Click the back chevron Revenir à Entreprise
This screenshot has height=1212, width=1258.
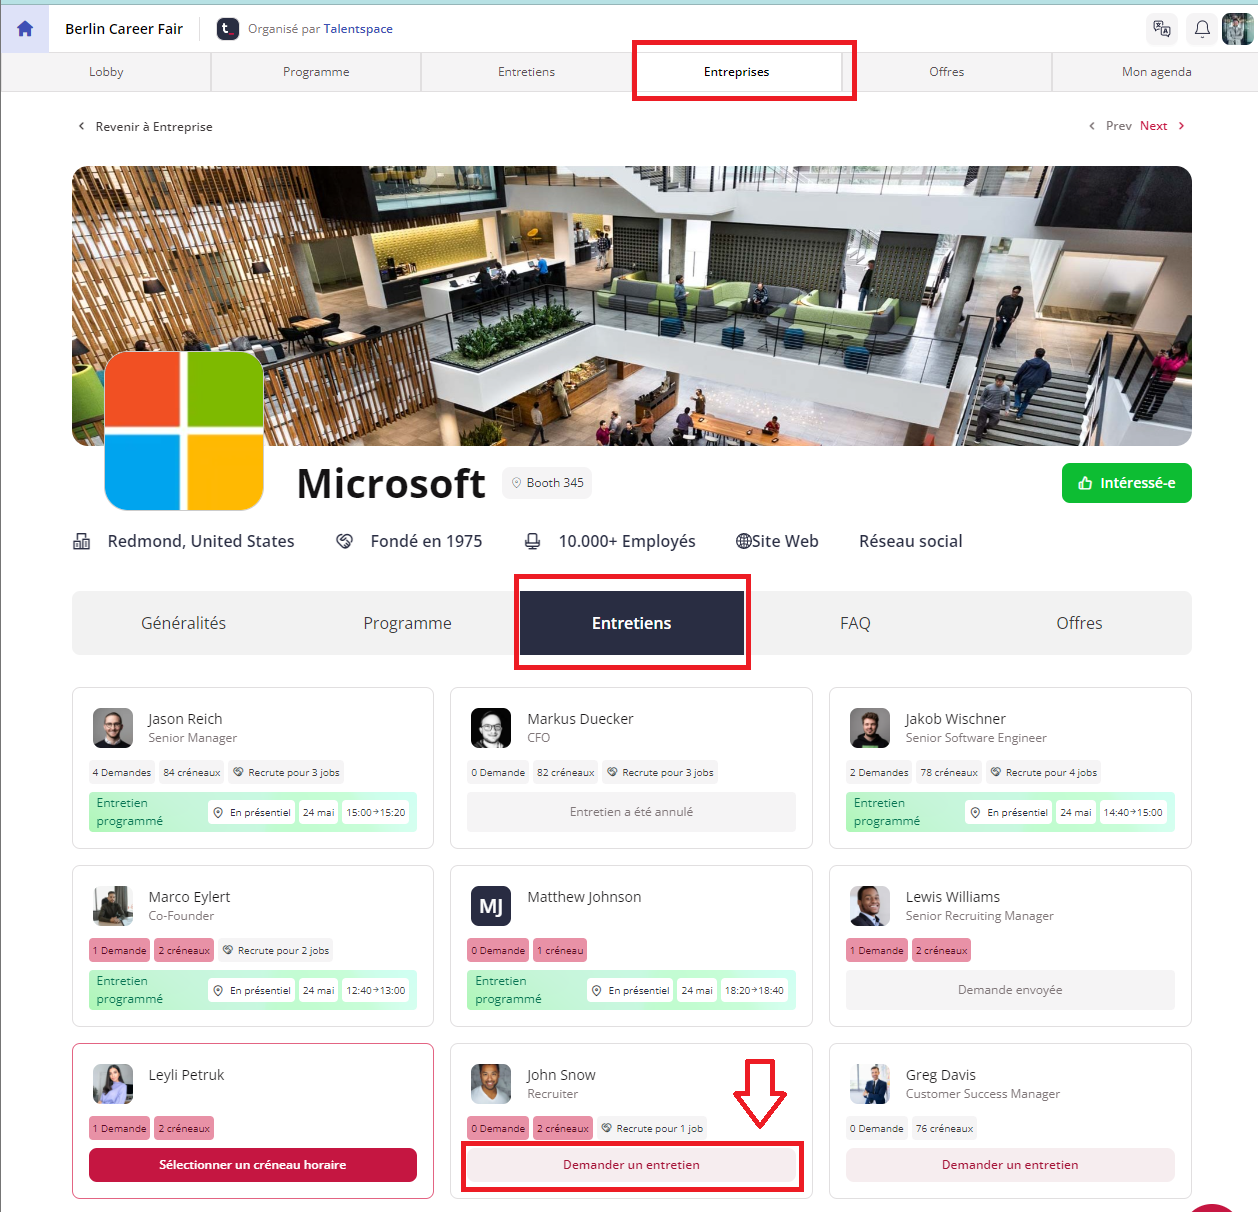[x=145, y=127]
